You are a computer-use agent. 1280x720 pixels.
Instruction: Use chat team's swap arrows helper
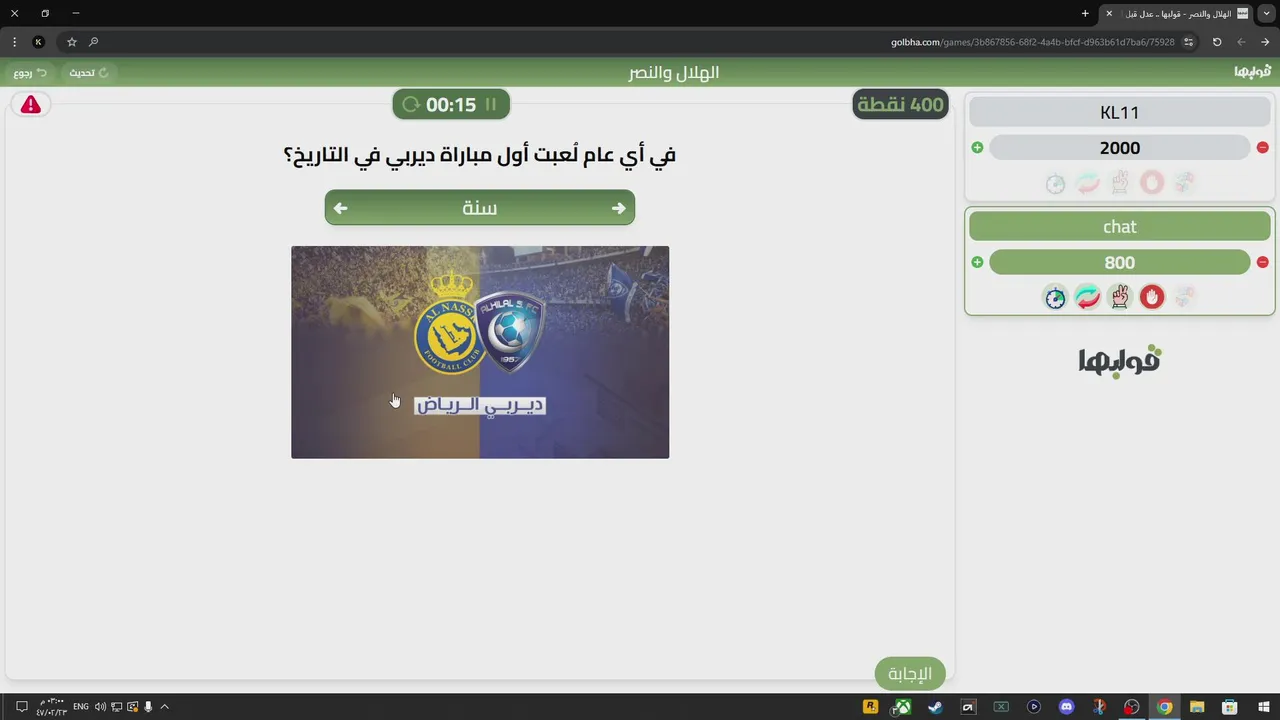1088,297
